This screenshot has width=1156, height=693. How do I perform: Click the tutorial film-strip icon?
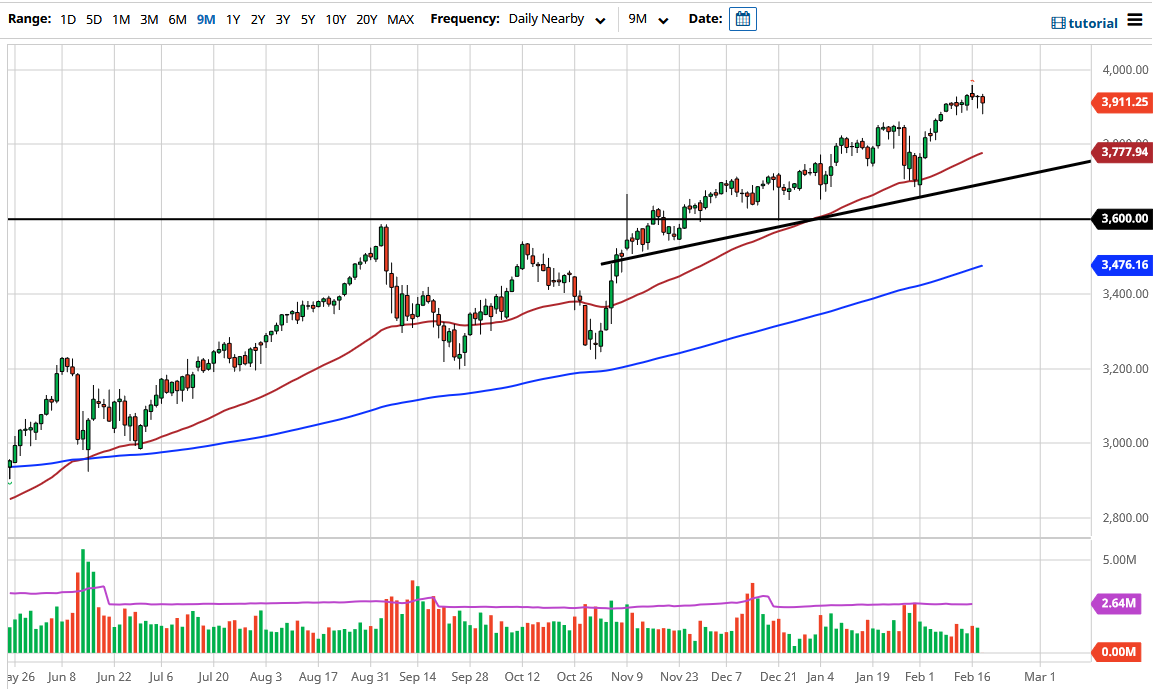coord(1061,22)
